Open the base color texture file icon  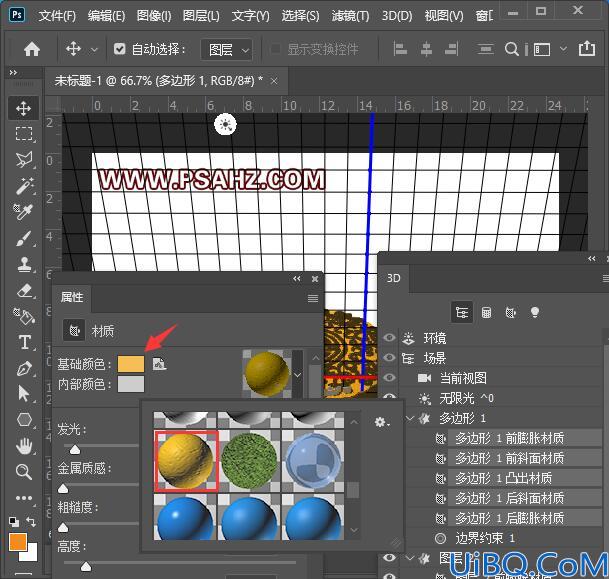click(x=159, y=364)
